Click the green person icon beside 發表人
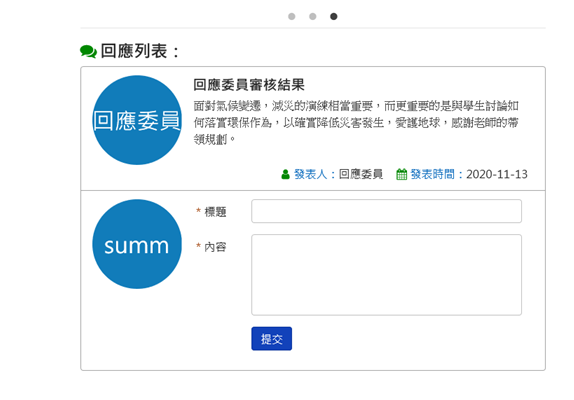The height and width of the screenshot is (400, 574). pos(286,175)
